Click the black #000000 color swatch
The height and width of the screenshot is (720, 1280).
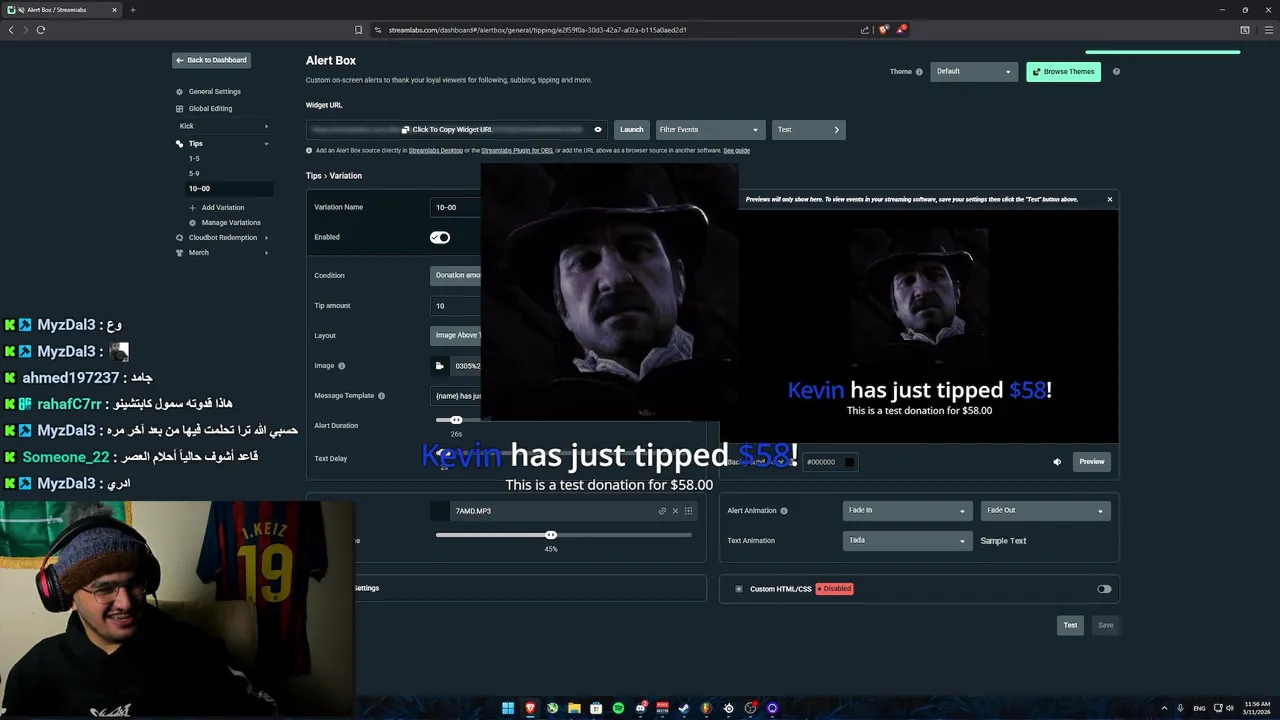849,462
